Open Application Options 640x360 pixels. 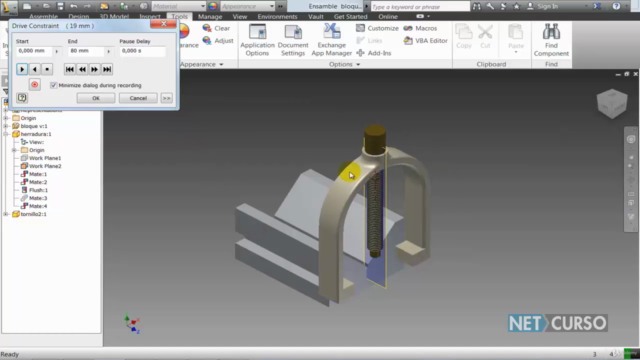pos(258,40)
